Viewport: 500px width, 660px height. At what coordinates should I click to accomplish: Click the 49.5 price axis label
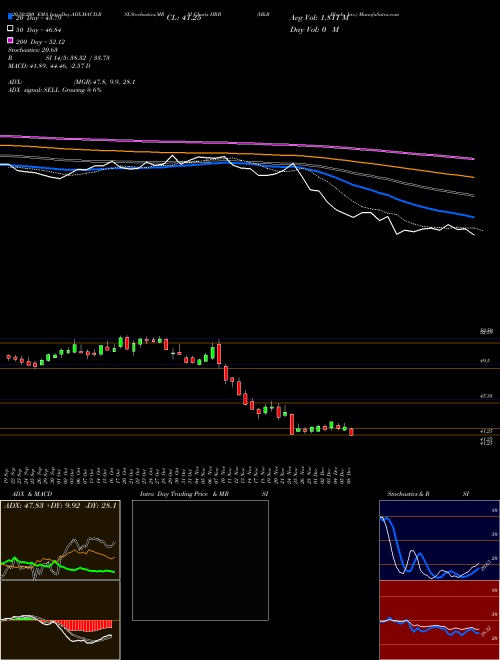(x=484, y=361)
